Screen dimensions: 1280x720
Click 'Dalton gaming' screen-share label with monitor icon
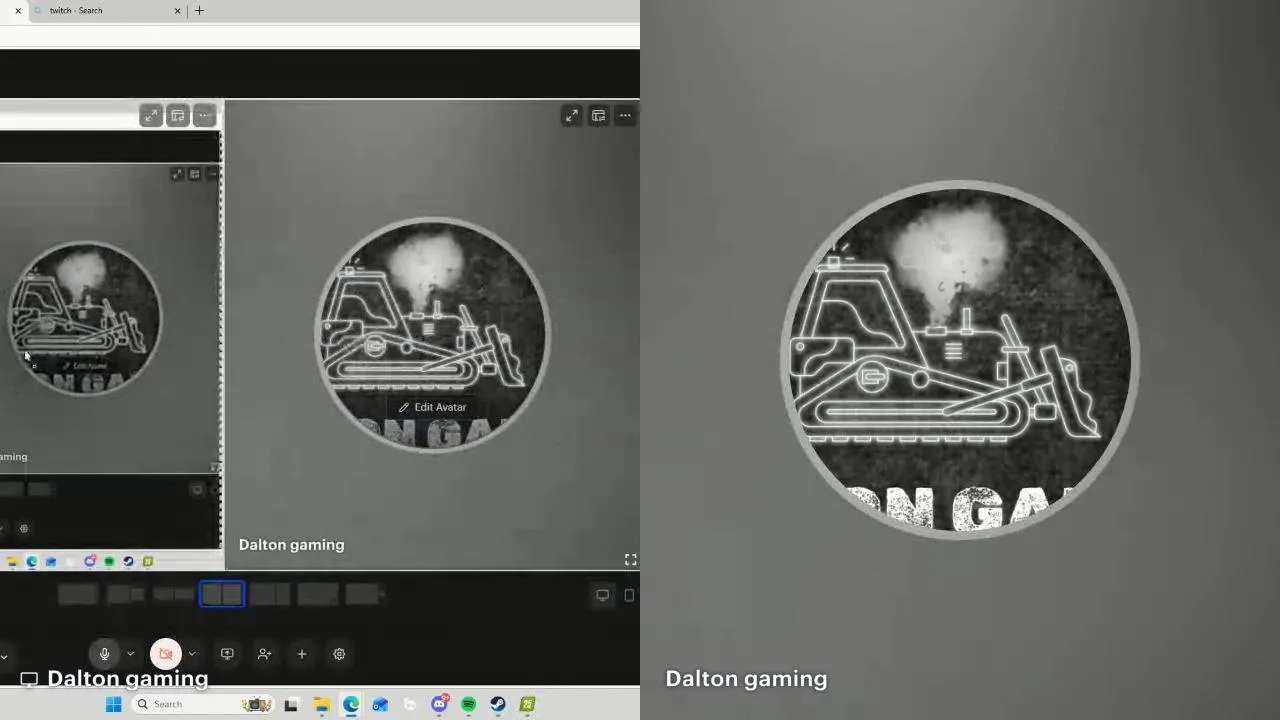tap(114, 679)
